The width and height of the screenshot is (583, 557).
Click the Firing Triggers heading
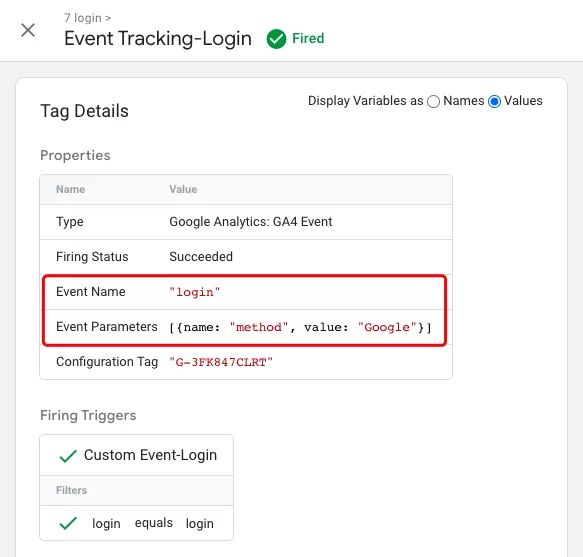pos(88,415)
